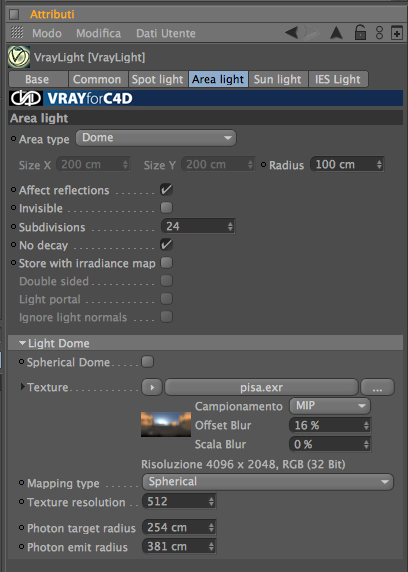Click the Risoluzione 4096 x 2048 text
Image resolution: width=408 pixels, height=572 pixels.
click(243, 464)
